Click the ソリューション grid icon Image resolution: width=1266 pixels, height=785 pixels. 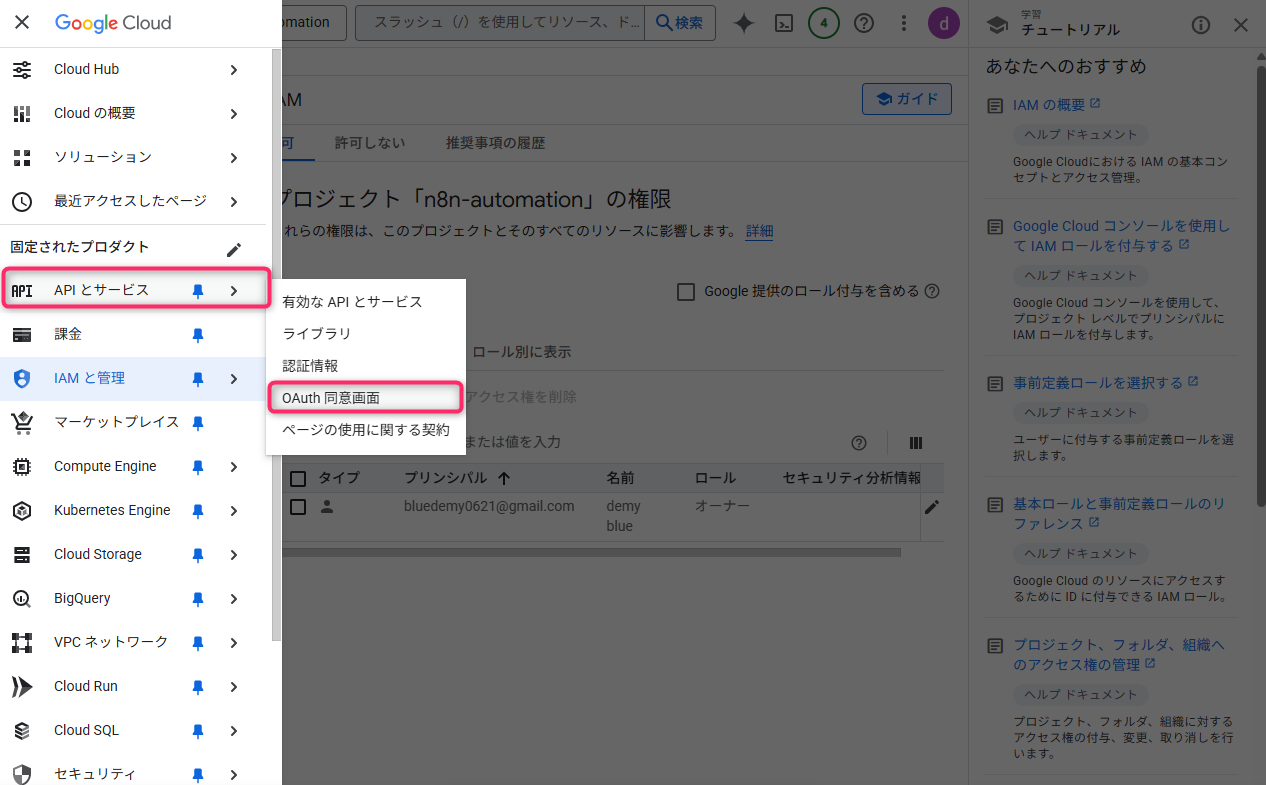click(22, 157)
